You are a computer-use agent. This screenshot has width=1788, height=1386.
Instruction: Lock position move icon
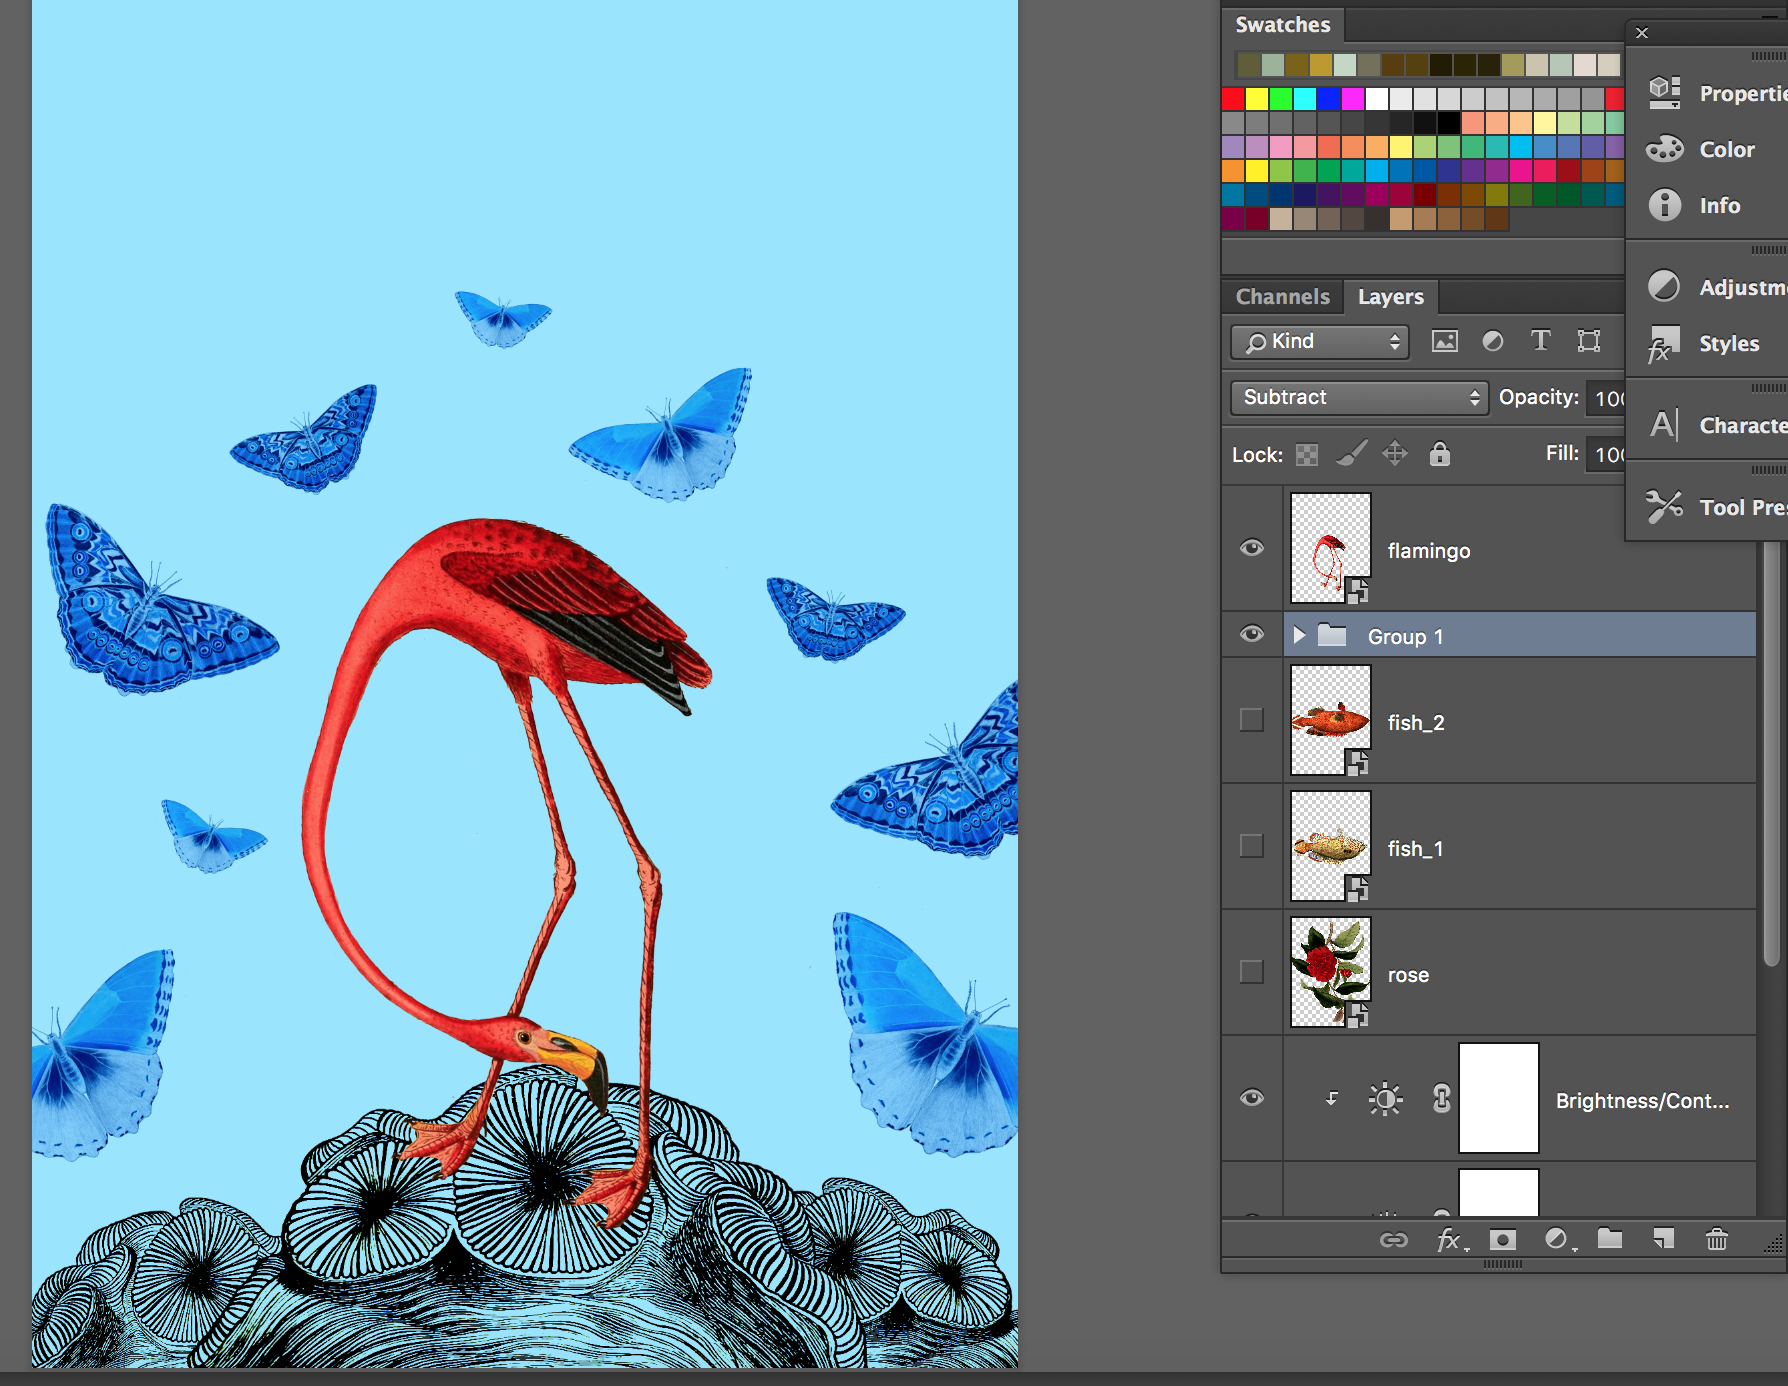coord(1395,454)
